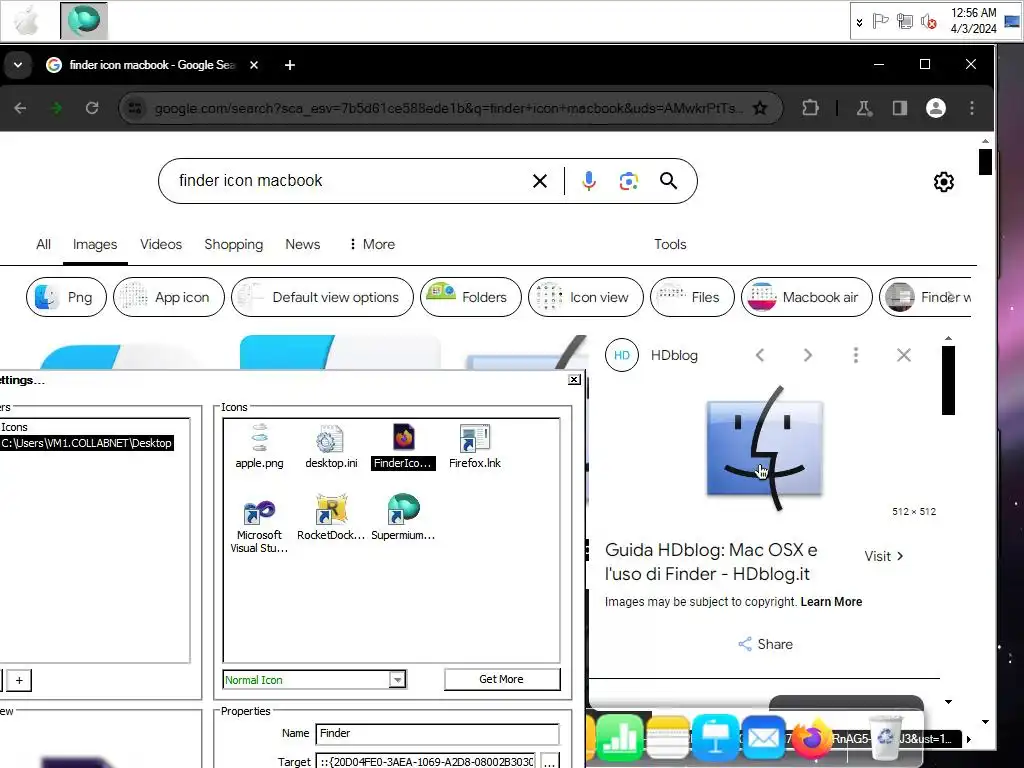1024x768 pixels.
Task: Close the HDblog image preview panel
Action: click(904, 355)
